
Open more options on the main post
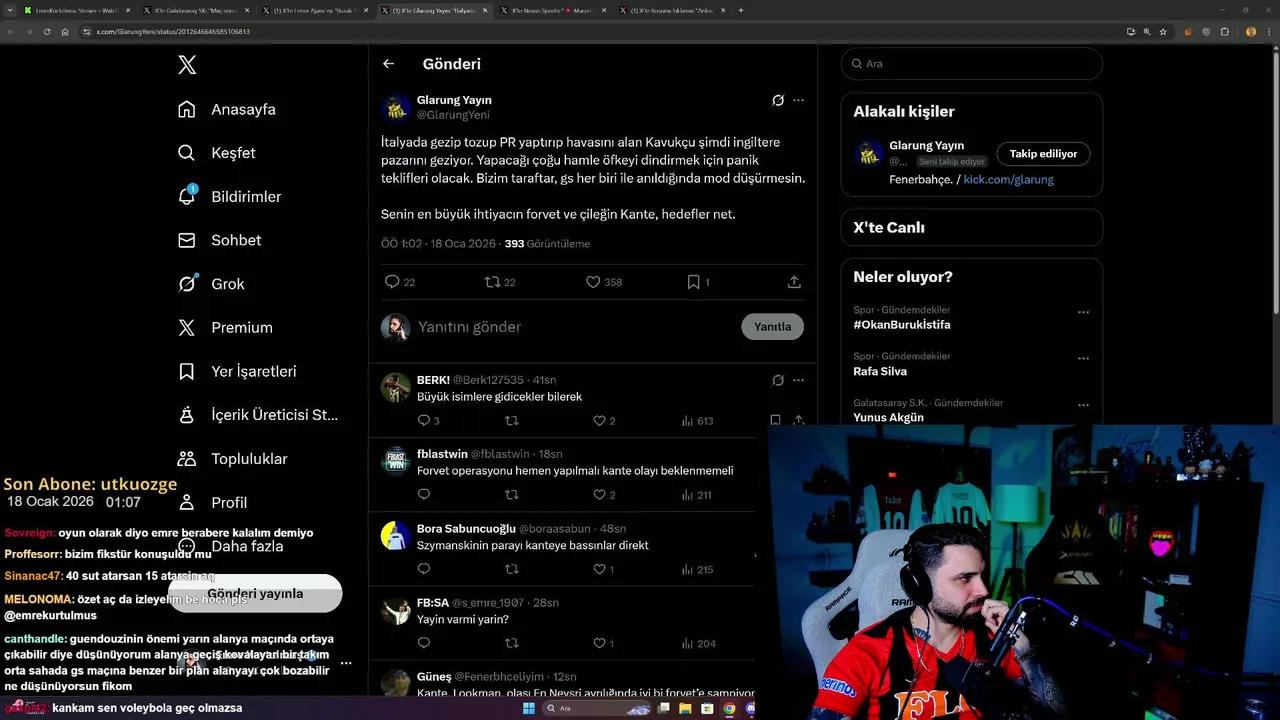(798, 100)
